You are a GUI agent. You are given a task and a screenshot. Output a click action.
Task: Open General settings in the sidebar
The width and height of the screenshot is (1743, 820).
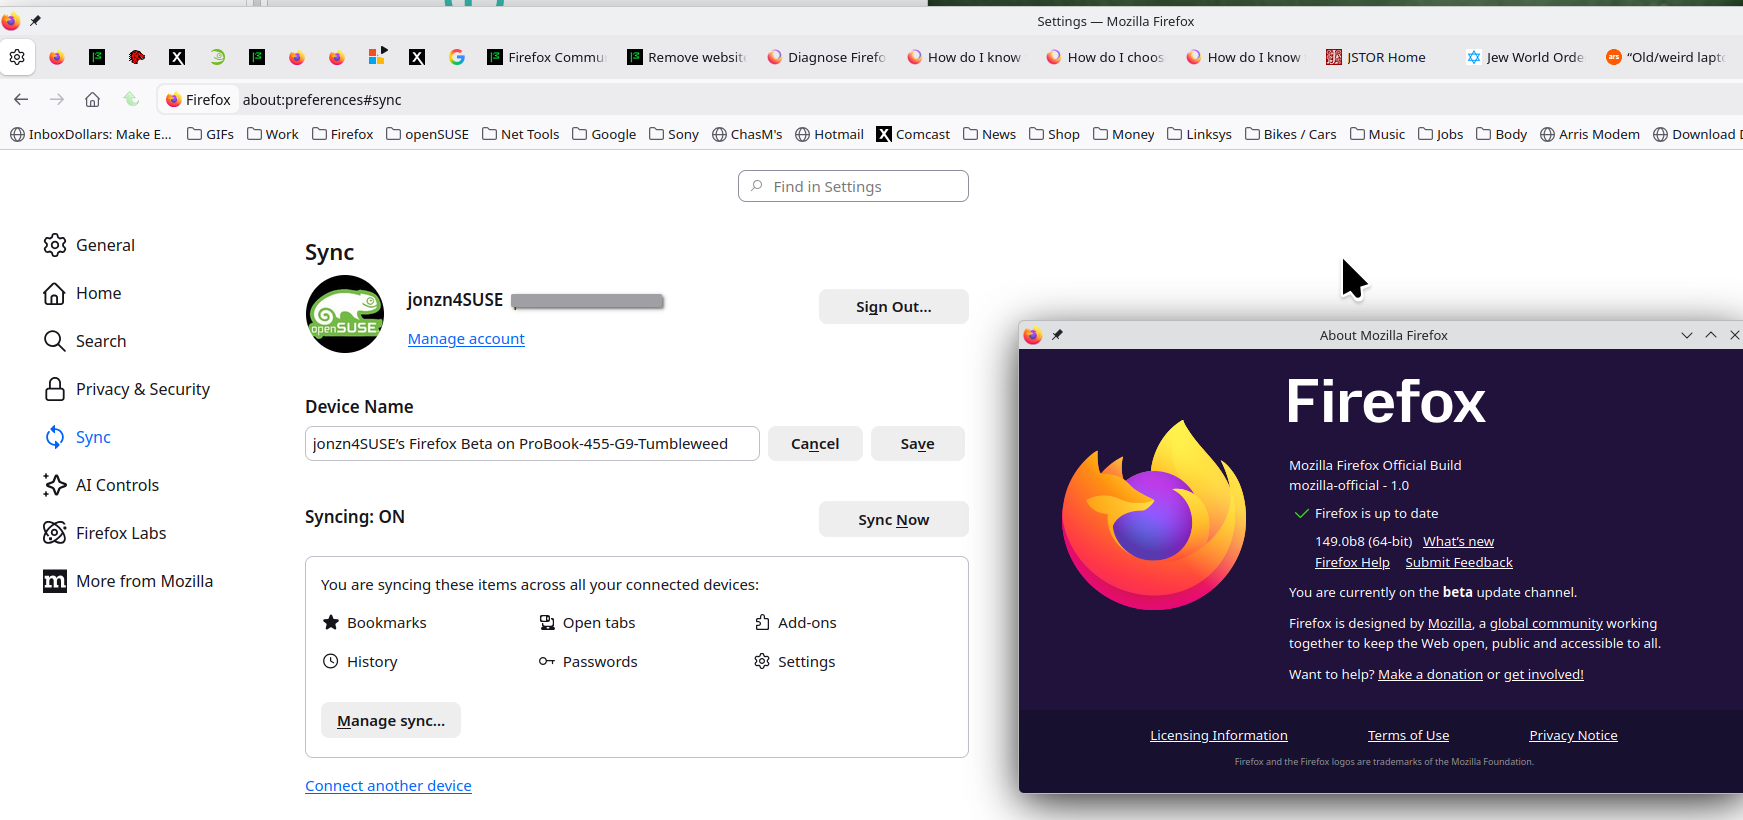pyautogui.click(x=89, y=245)
